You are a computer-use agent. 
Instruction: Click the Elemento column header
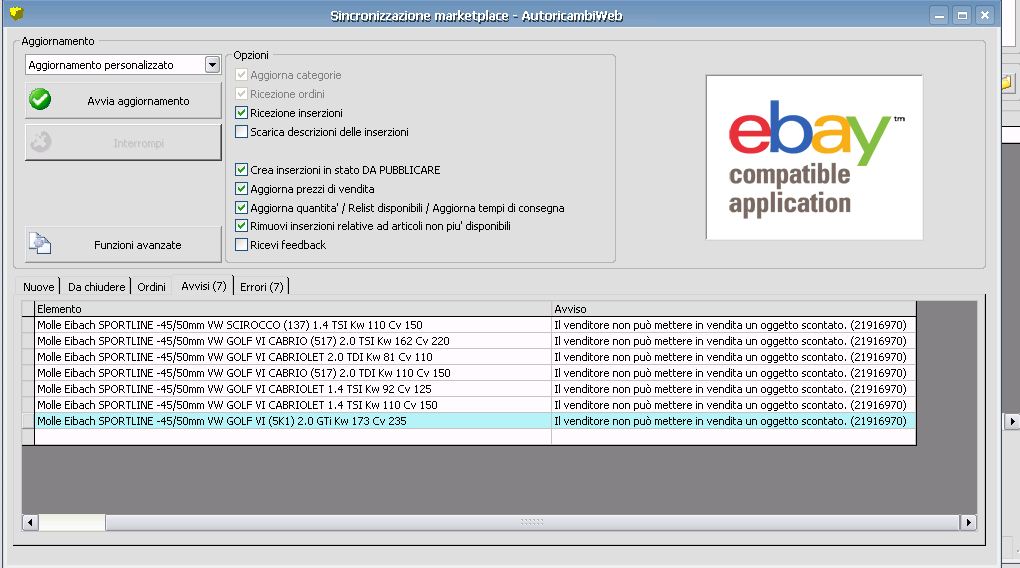tap(293, 309)
